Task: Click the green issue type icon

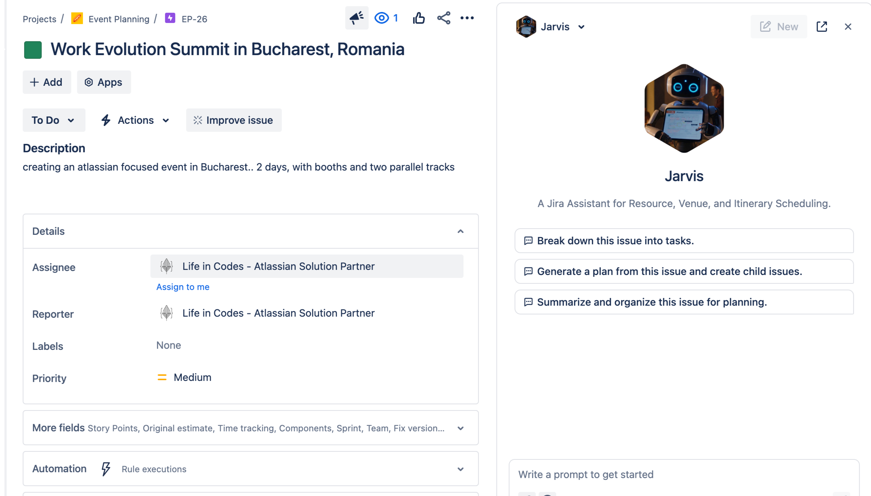Action: pyautogui.click(x=33, y=50)
